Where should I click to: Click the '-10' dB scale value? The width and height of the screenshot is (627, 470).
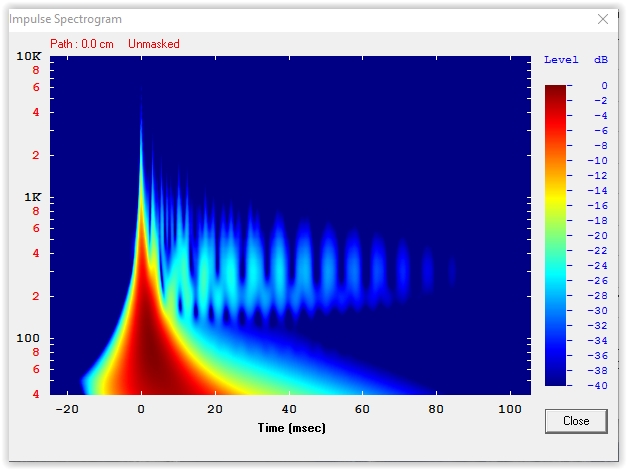[598, 160]
